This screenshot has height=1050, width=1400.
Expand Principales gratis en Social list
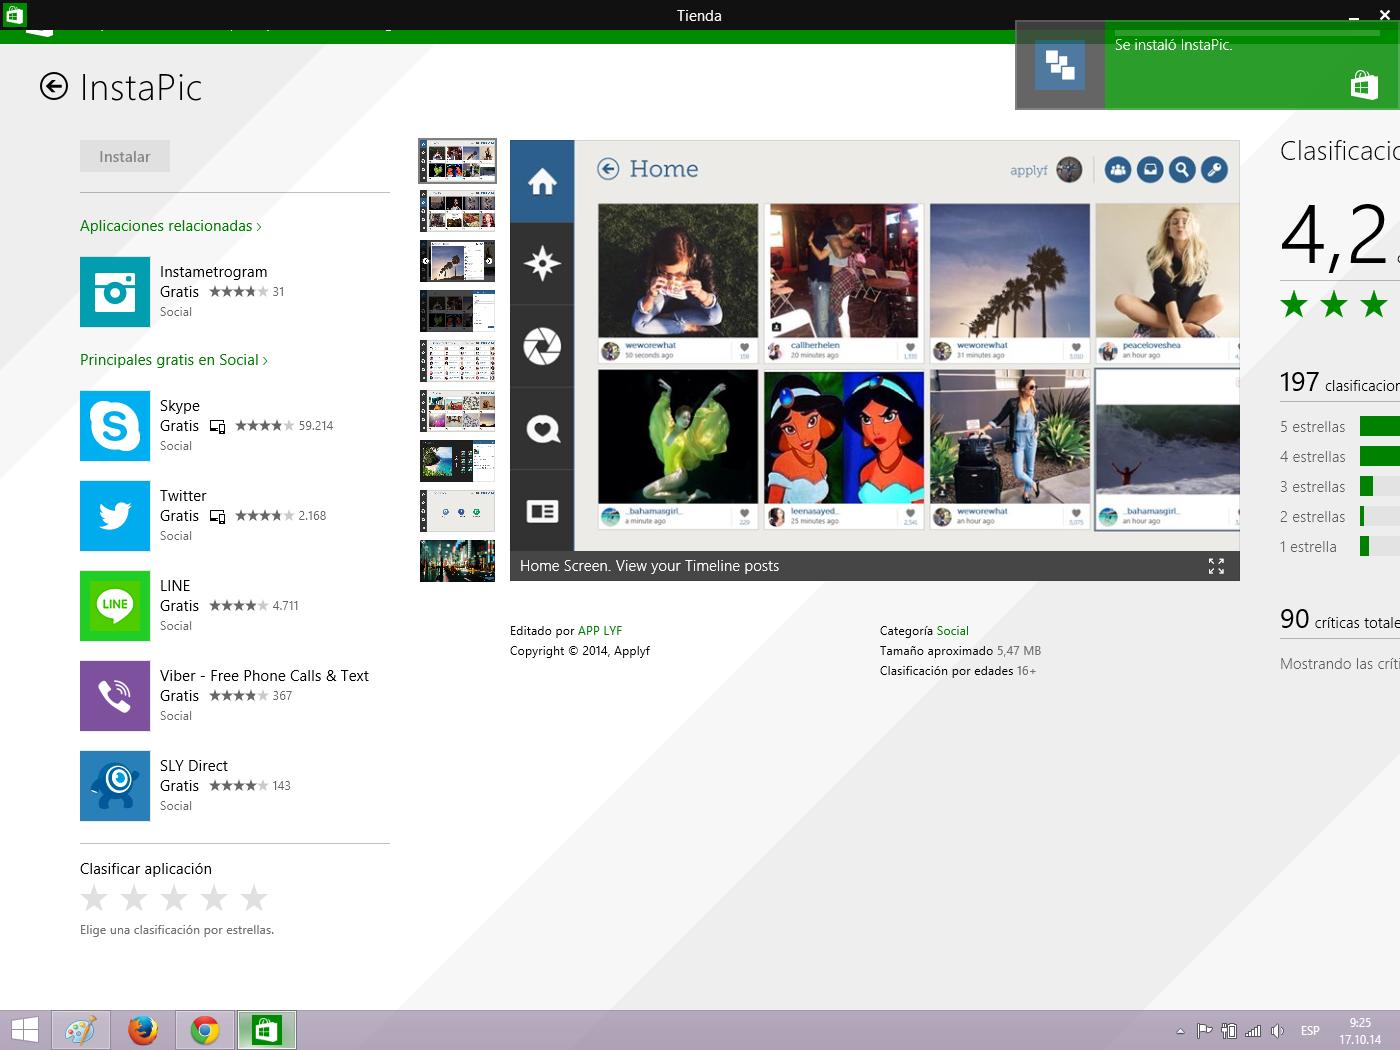point(173,360)
